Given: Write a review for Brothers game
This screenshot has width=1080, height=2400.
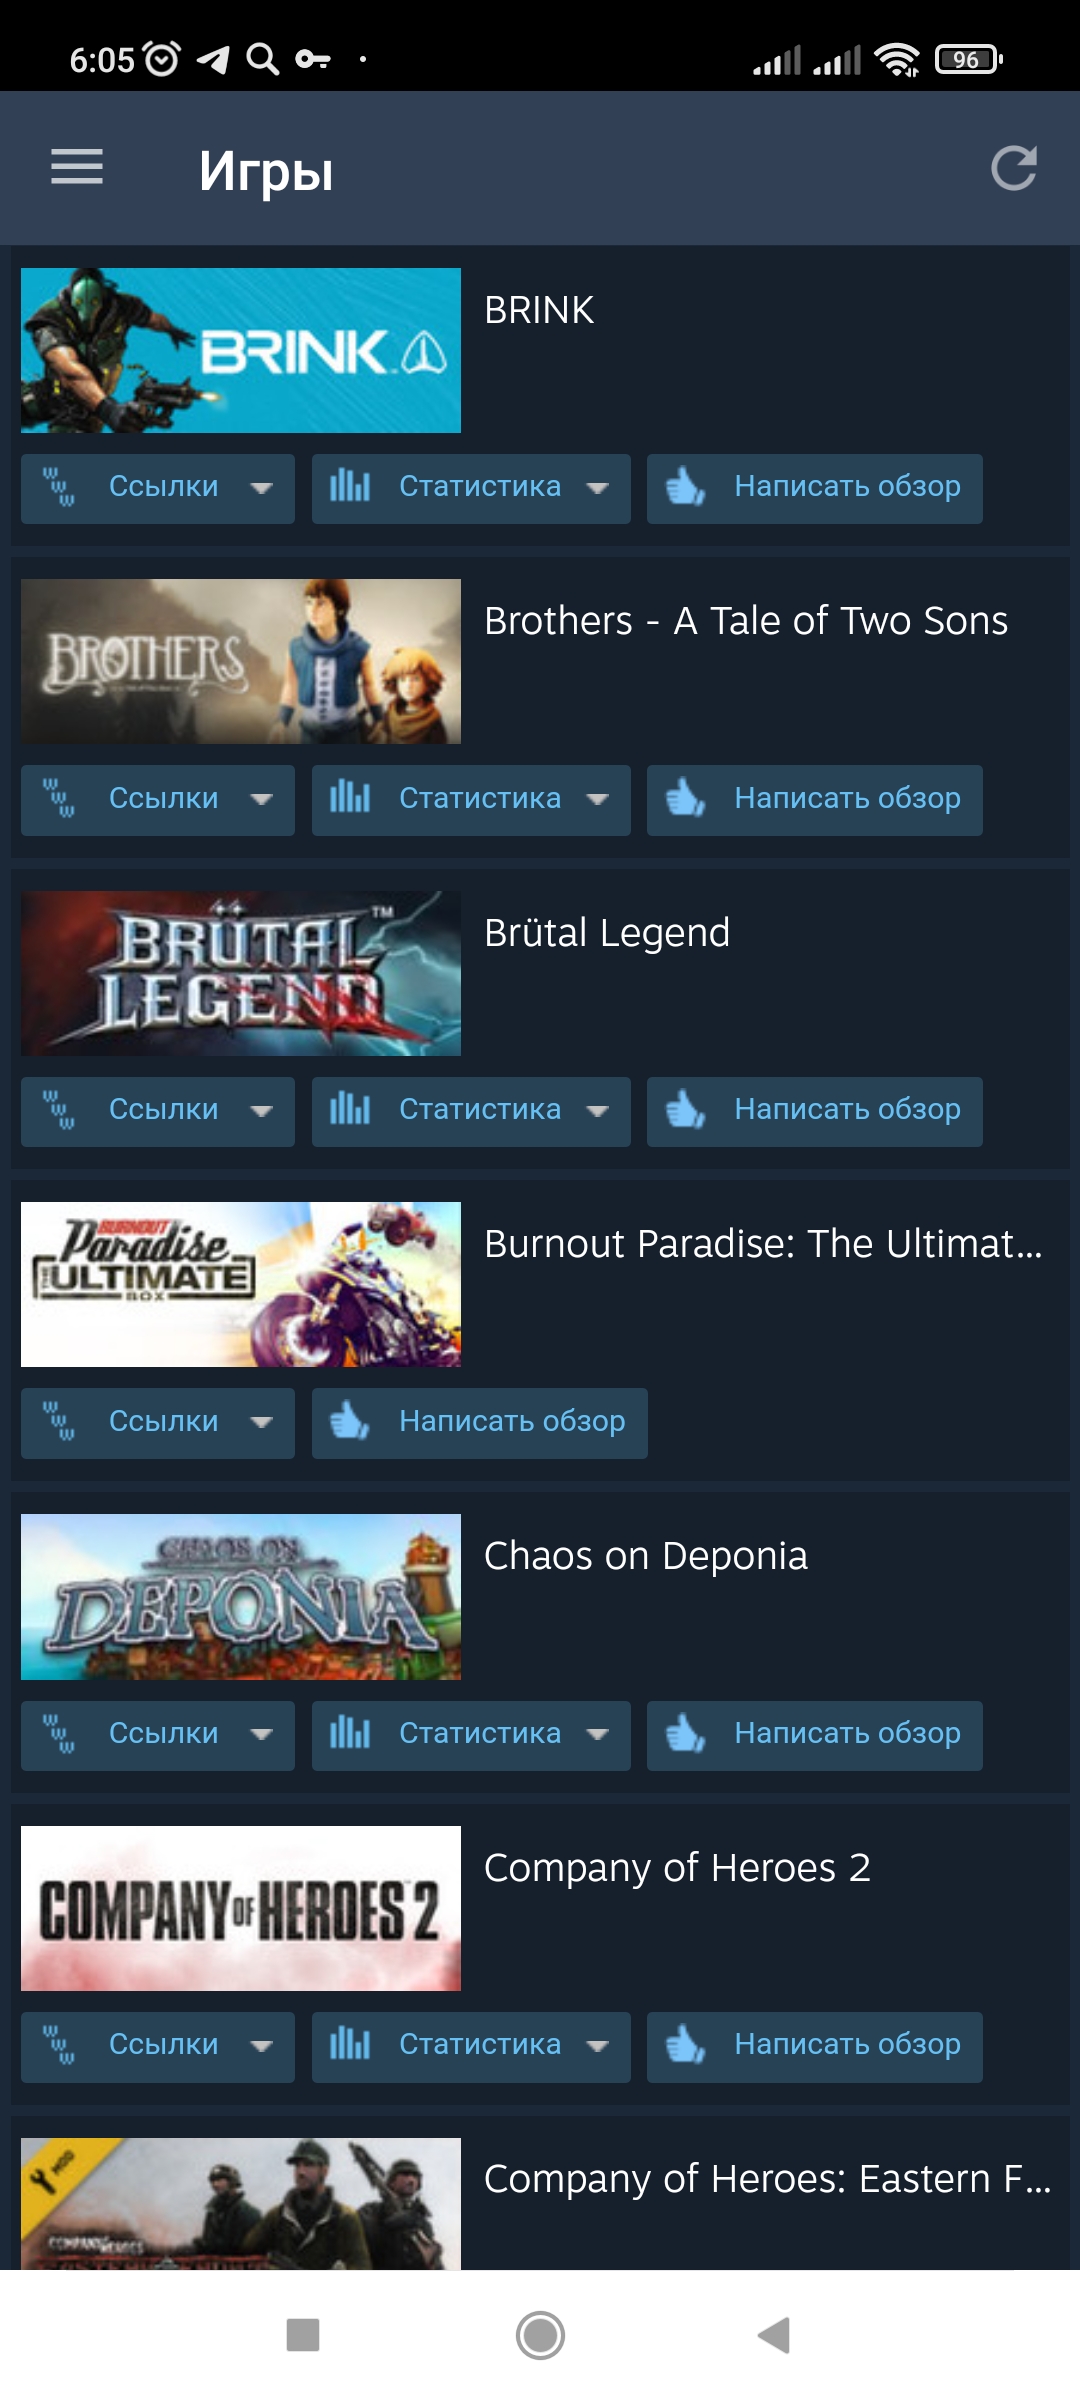Looking at the screenshot, I should pyautogui.click(x=815, y=800).
